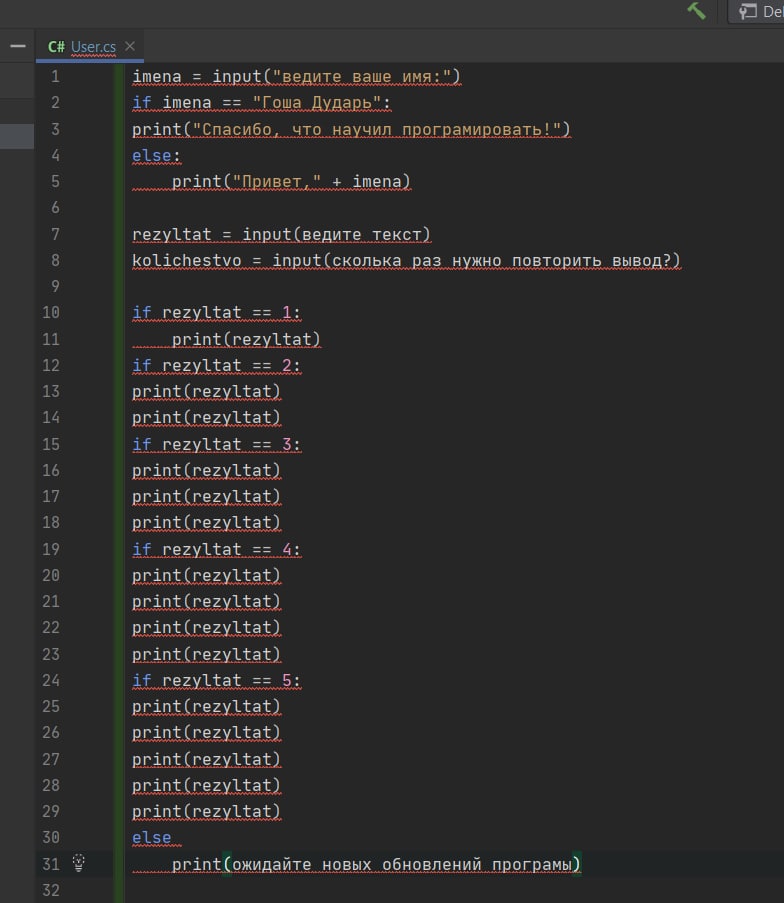Click the empty line 6 in the editor
Screen dimensions: 784x903
point(454,207)
